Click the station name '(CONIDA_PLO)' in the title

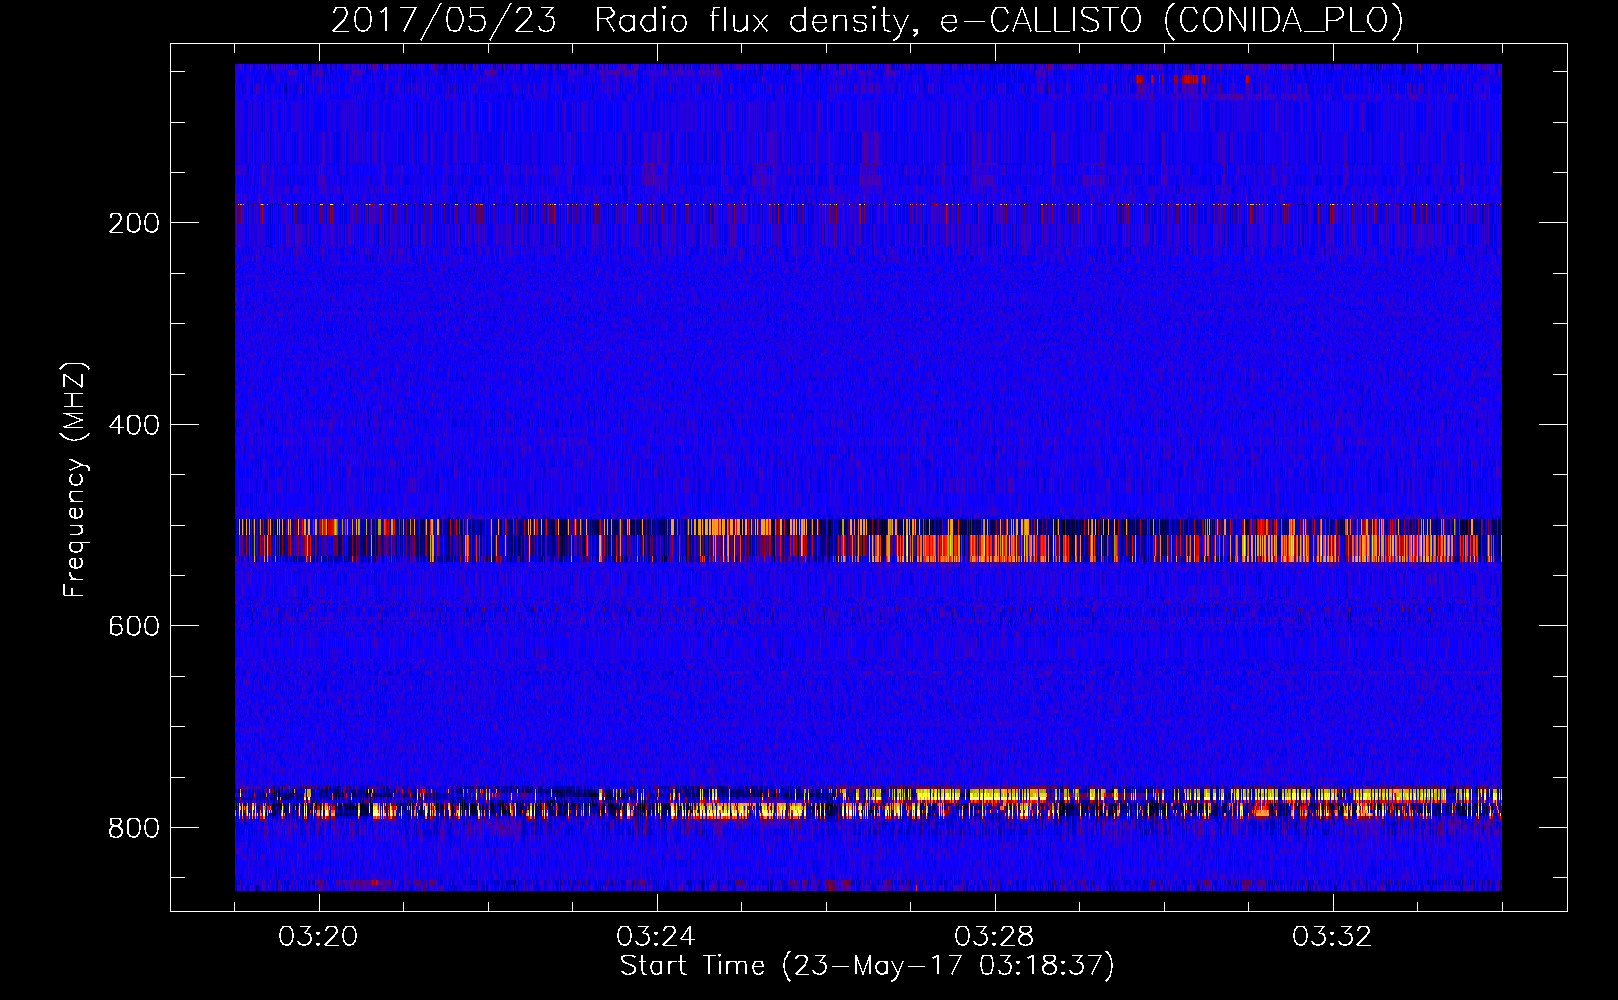coord(1283,21)
